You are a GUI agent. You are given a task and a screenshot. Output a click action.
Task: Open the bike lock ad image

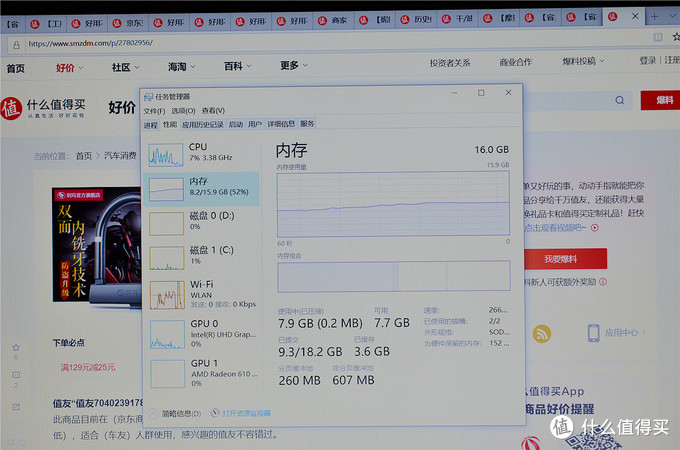click(96, 245)
